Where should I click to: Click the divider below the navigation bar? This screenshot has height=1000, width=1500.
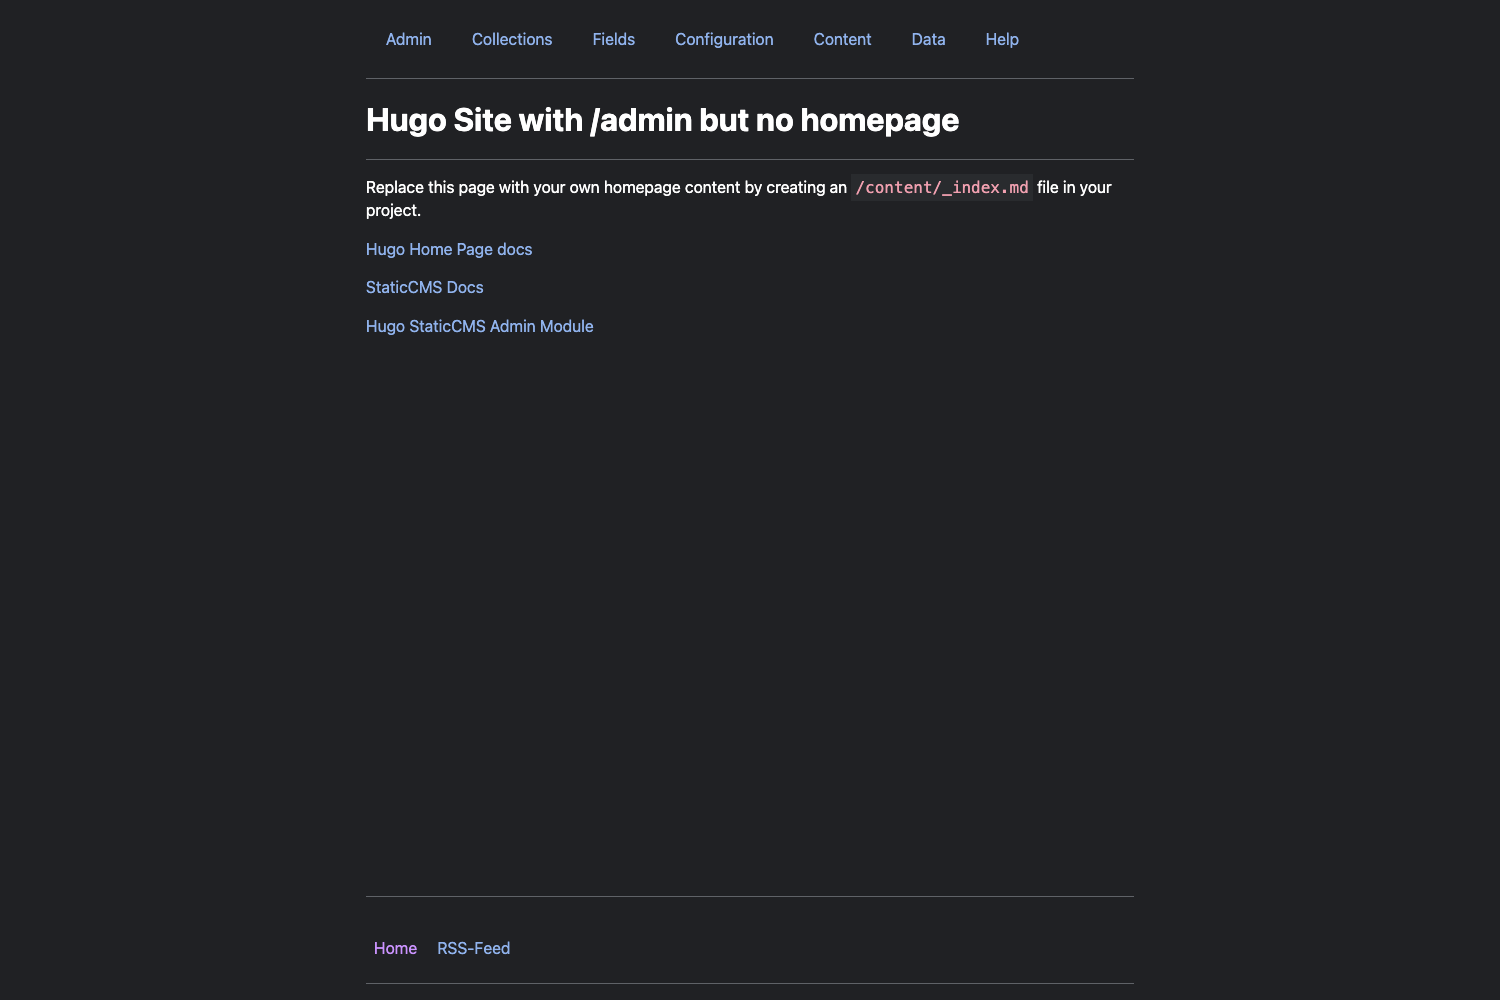(750, 76)
